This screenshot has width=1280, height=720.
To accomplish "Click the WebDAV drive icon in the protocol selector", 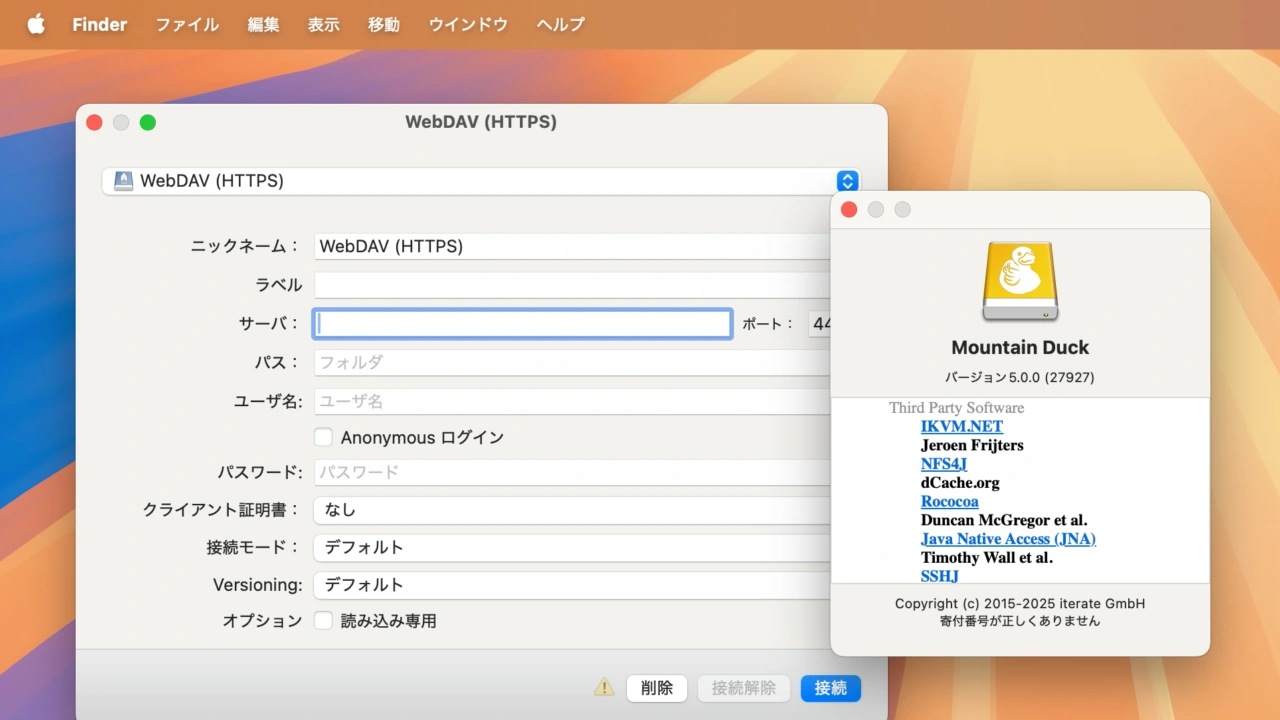I will 122,181.
